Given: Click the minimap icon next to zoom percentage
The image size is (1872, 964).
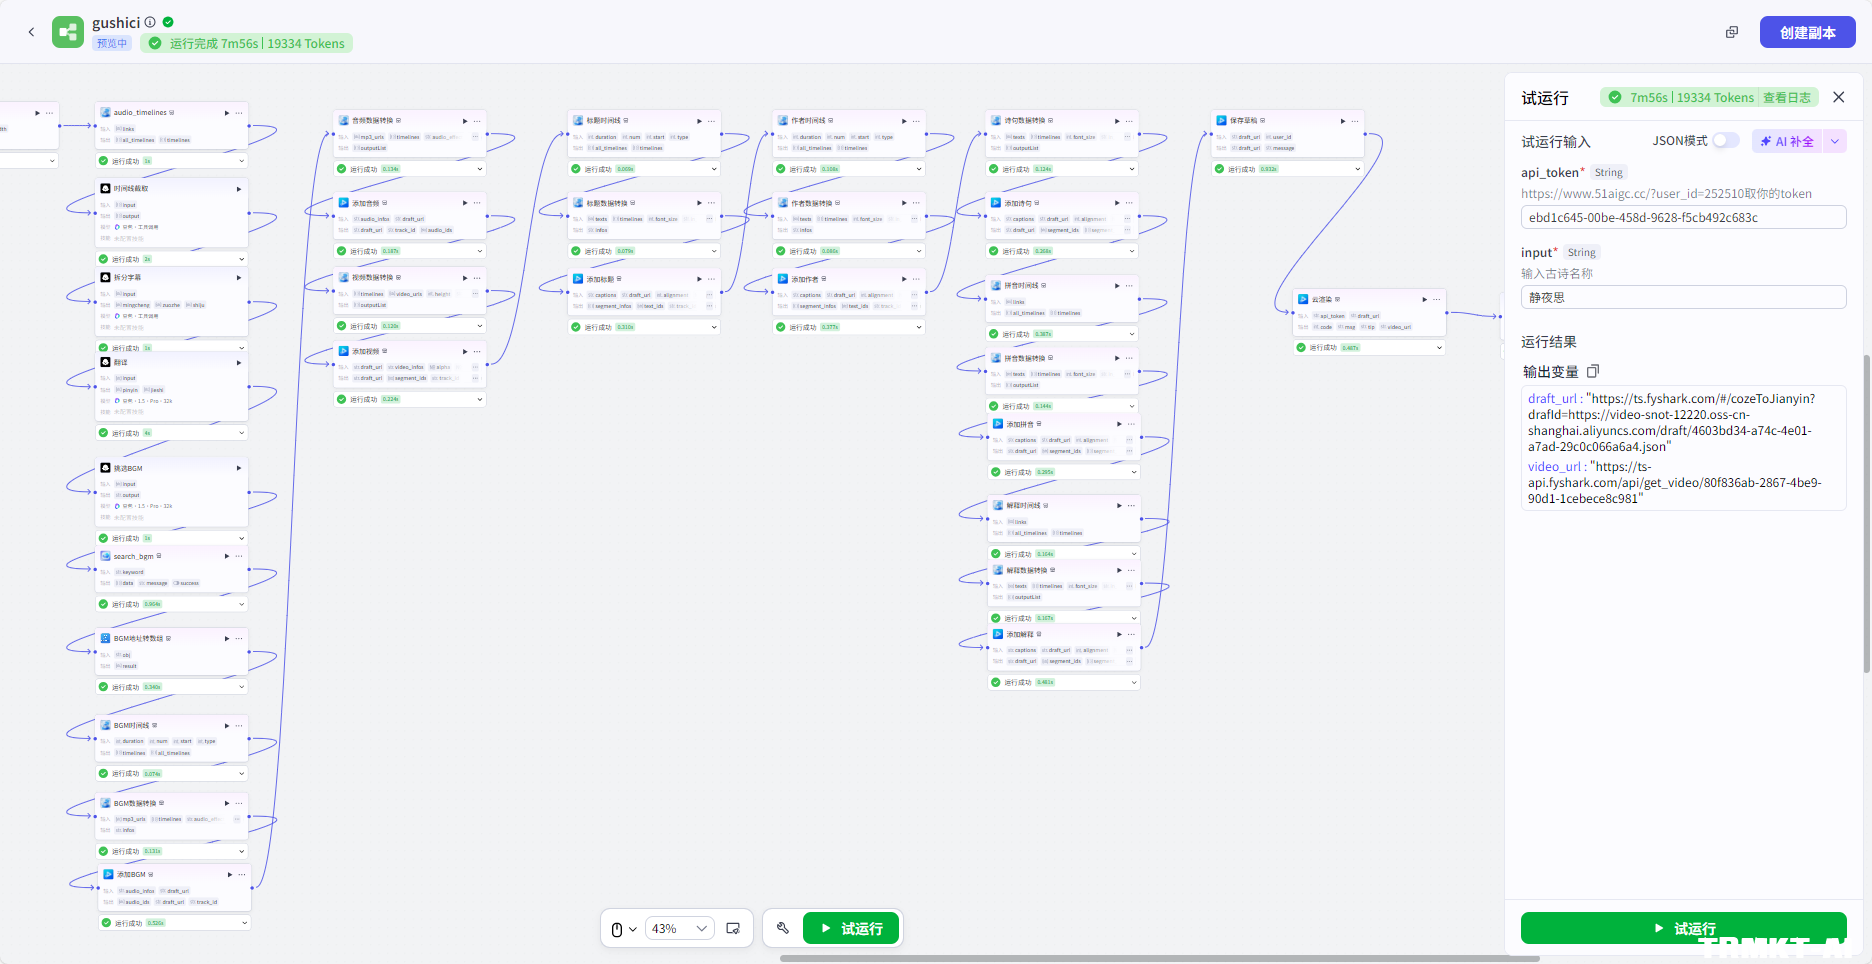Looking at the screenshot, I should click(733, 928).
